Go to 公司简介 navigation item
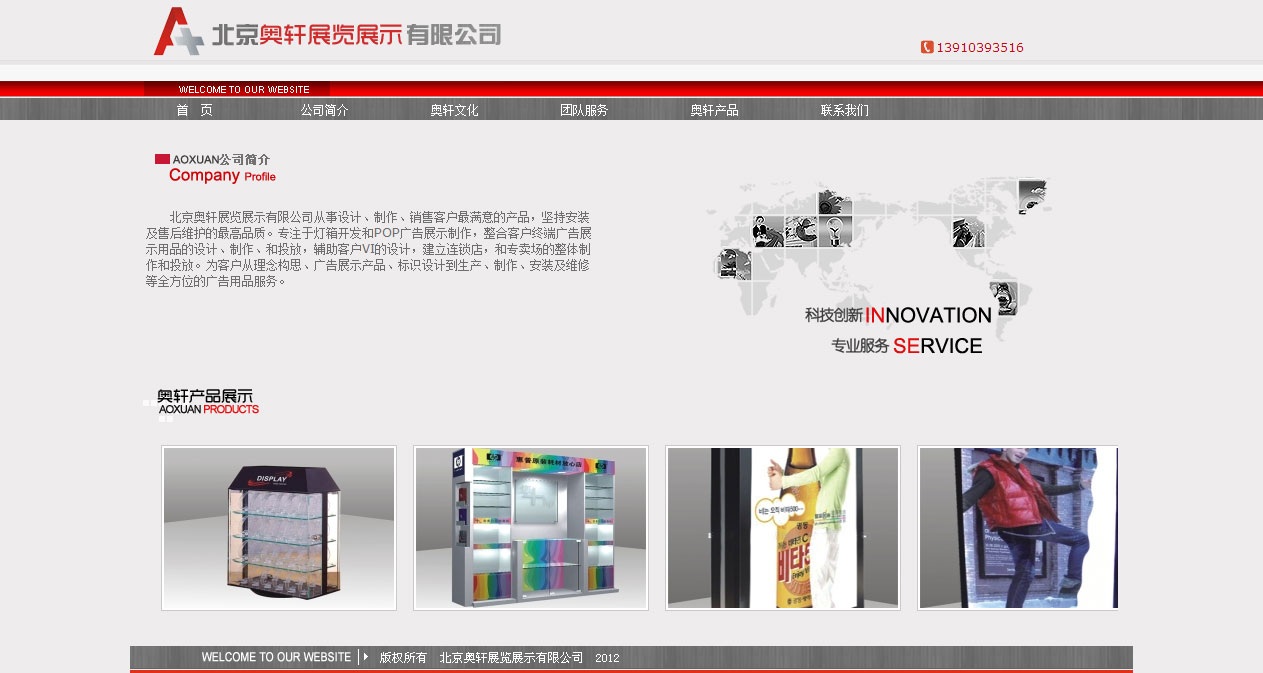Screen dimensions: 1263x673 324,110
